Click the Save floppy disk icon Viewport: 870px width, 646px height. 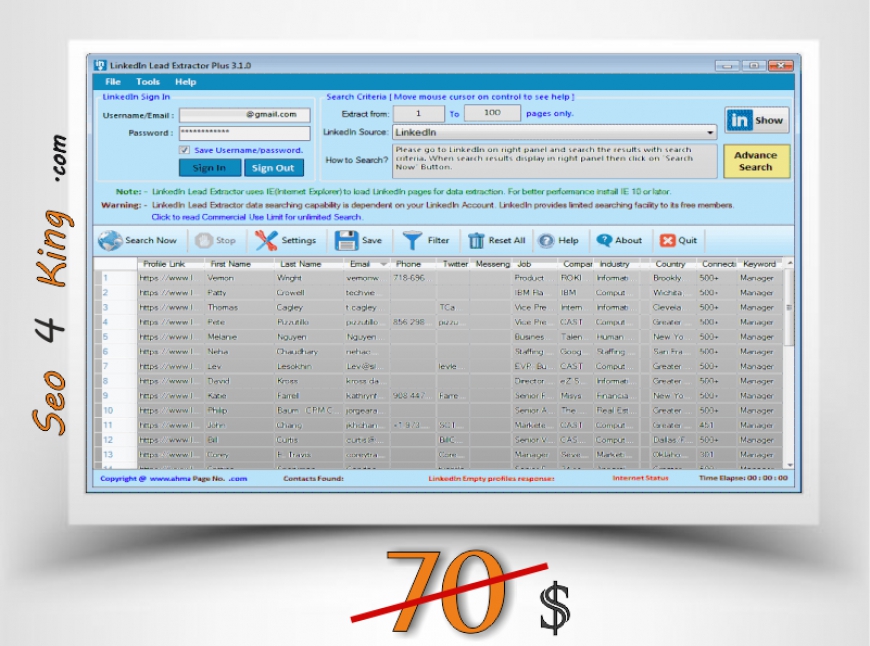(x=346, y=240)
